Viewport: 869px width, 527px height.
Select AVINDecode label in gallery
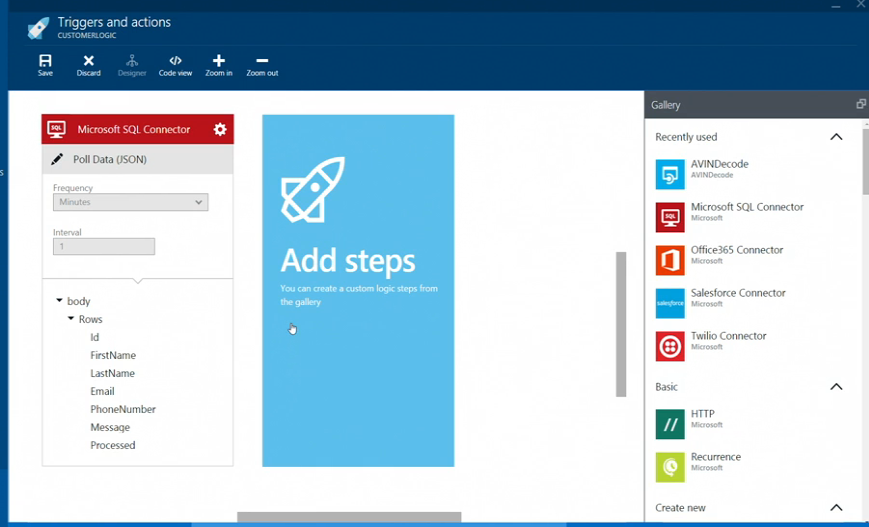(x=719, y=164)
